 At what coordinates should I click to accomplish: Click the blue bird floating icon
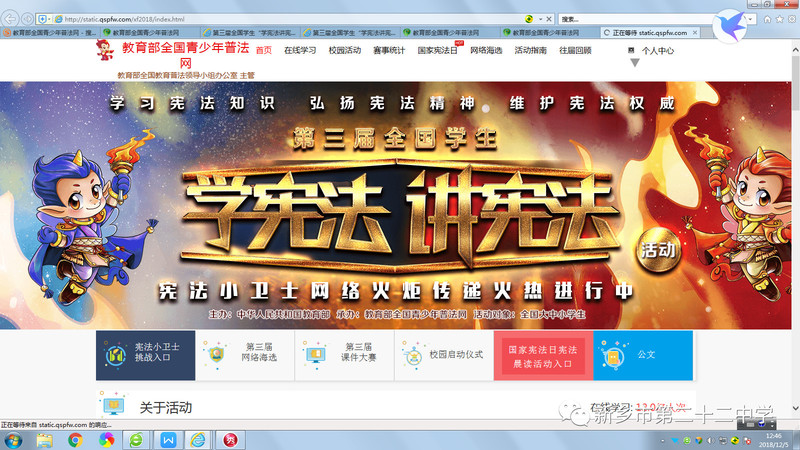click(730, 26)
